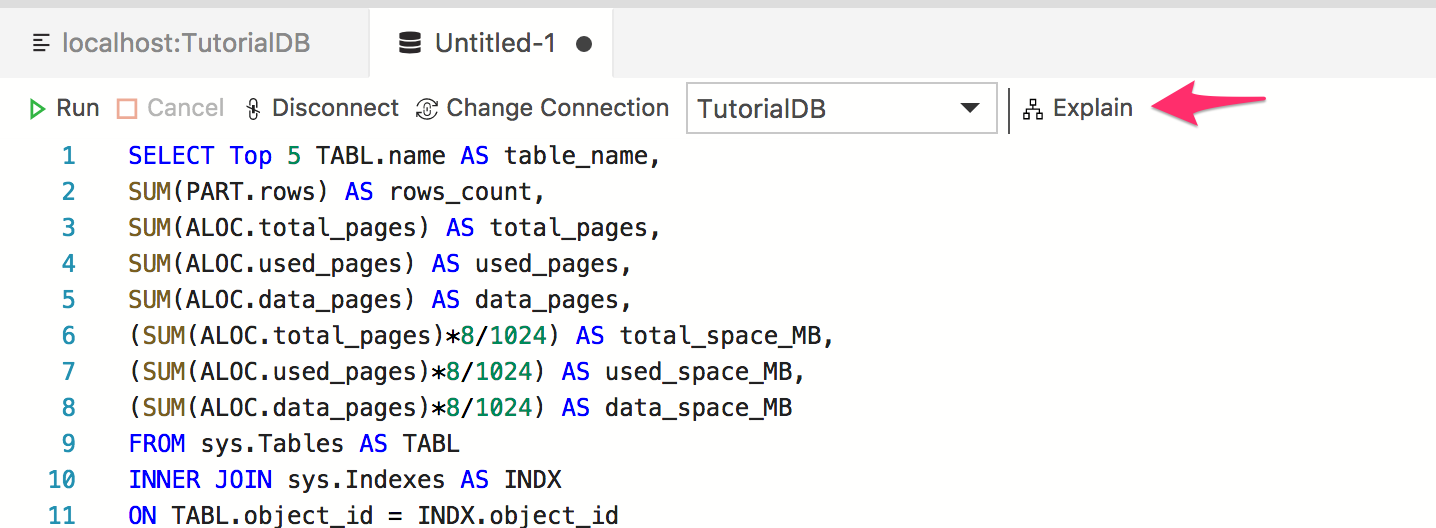Click used_space_MB on line 7
The image size is (1436, 528).
tap(698, 373)
